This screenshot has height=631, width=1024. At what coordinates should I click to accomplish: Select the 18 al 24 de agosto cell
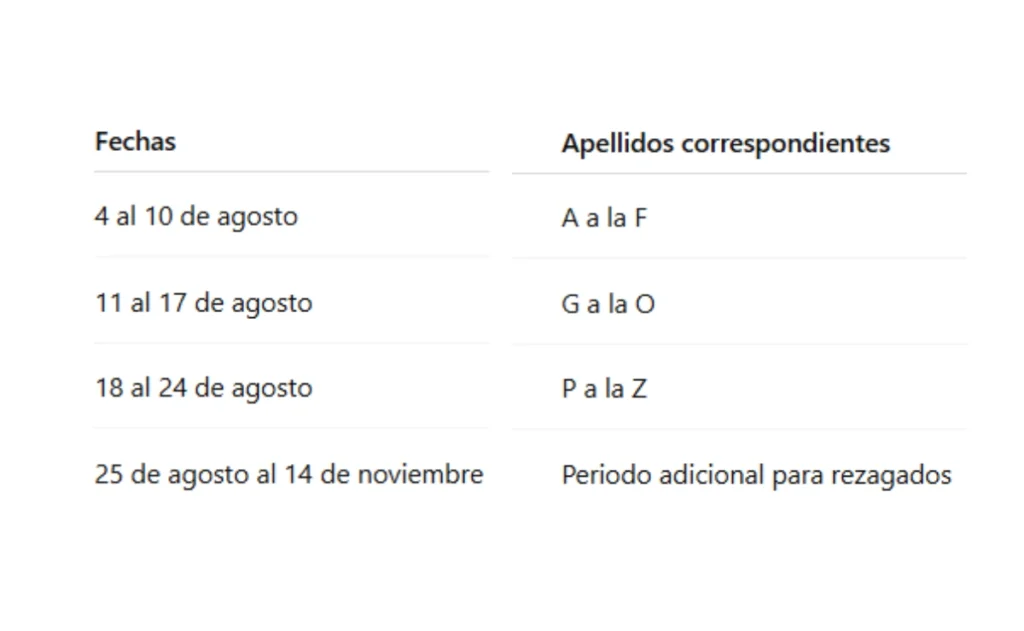(204, 388)
